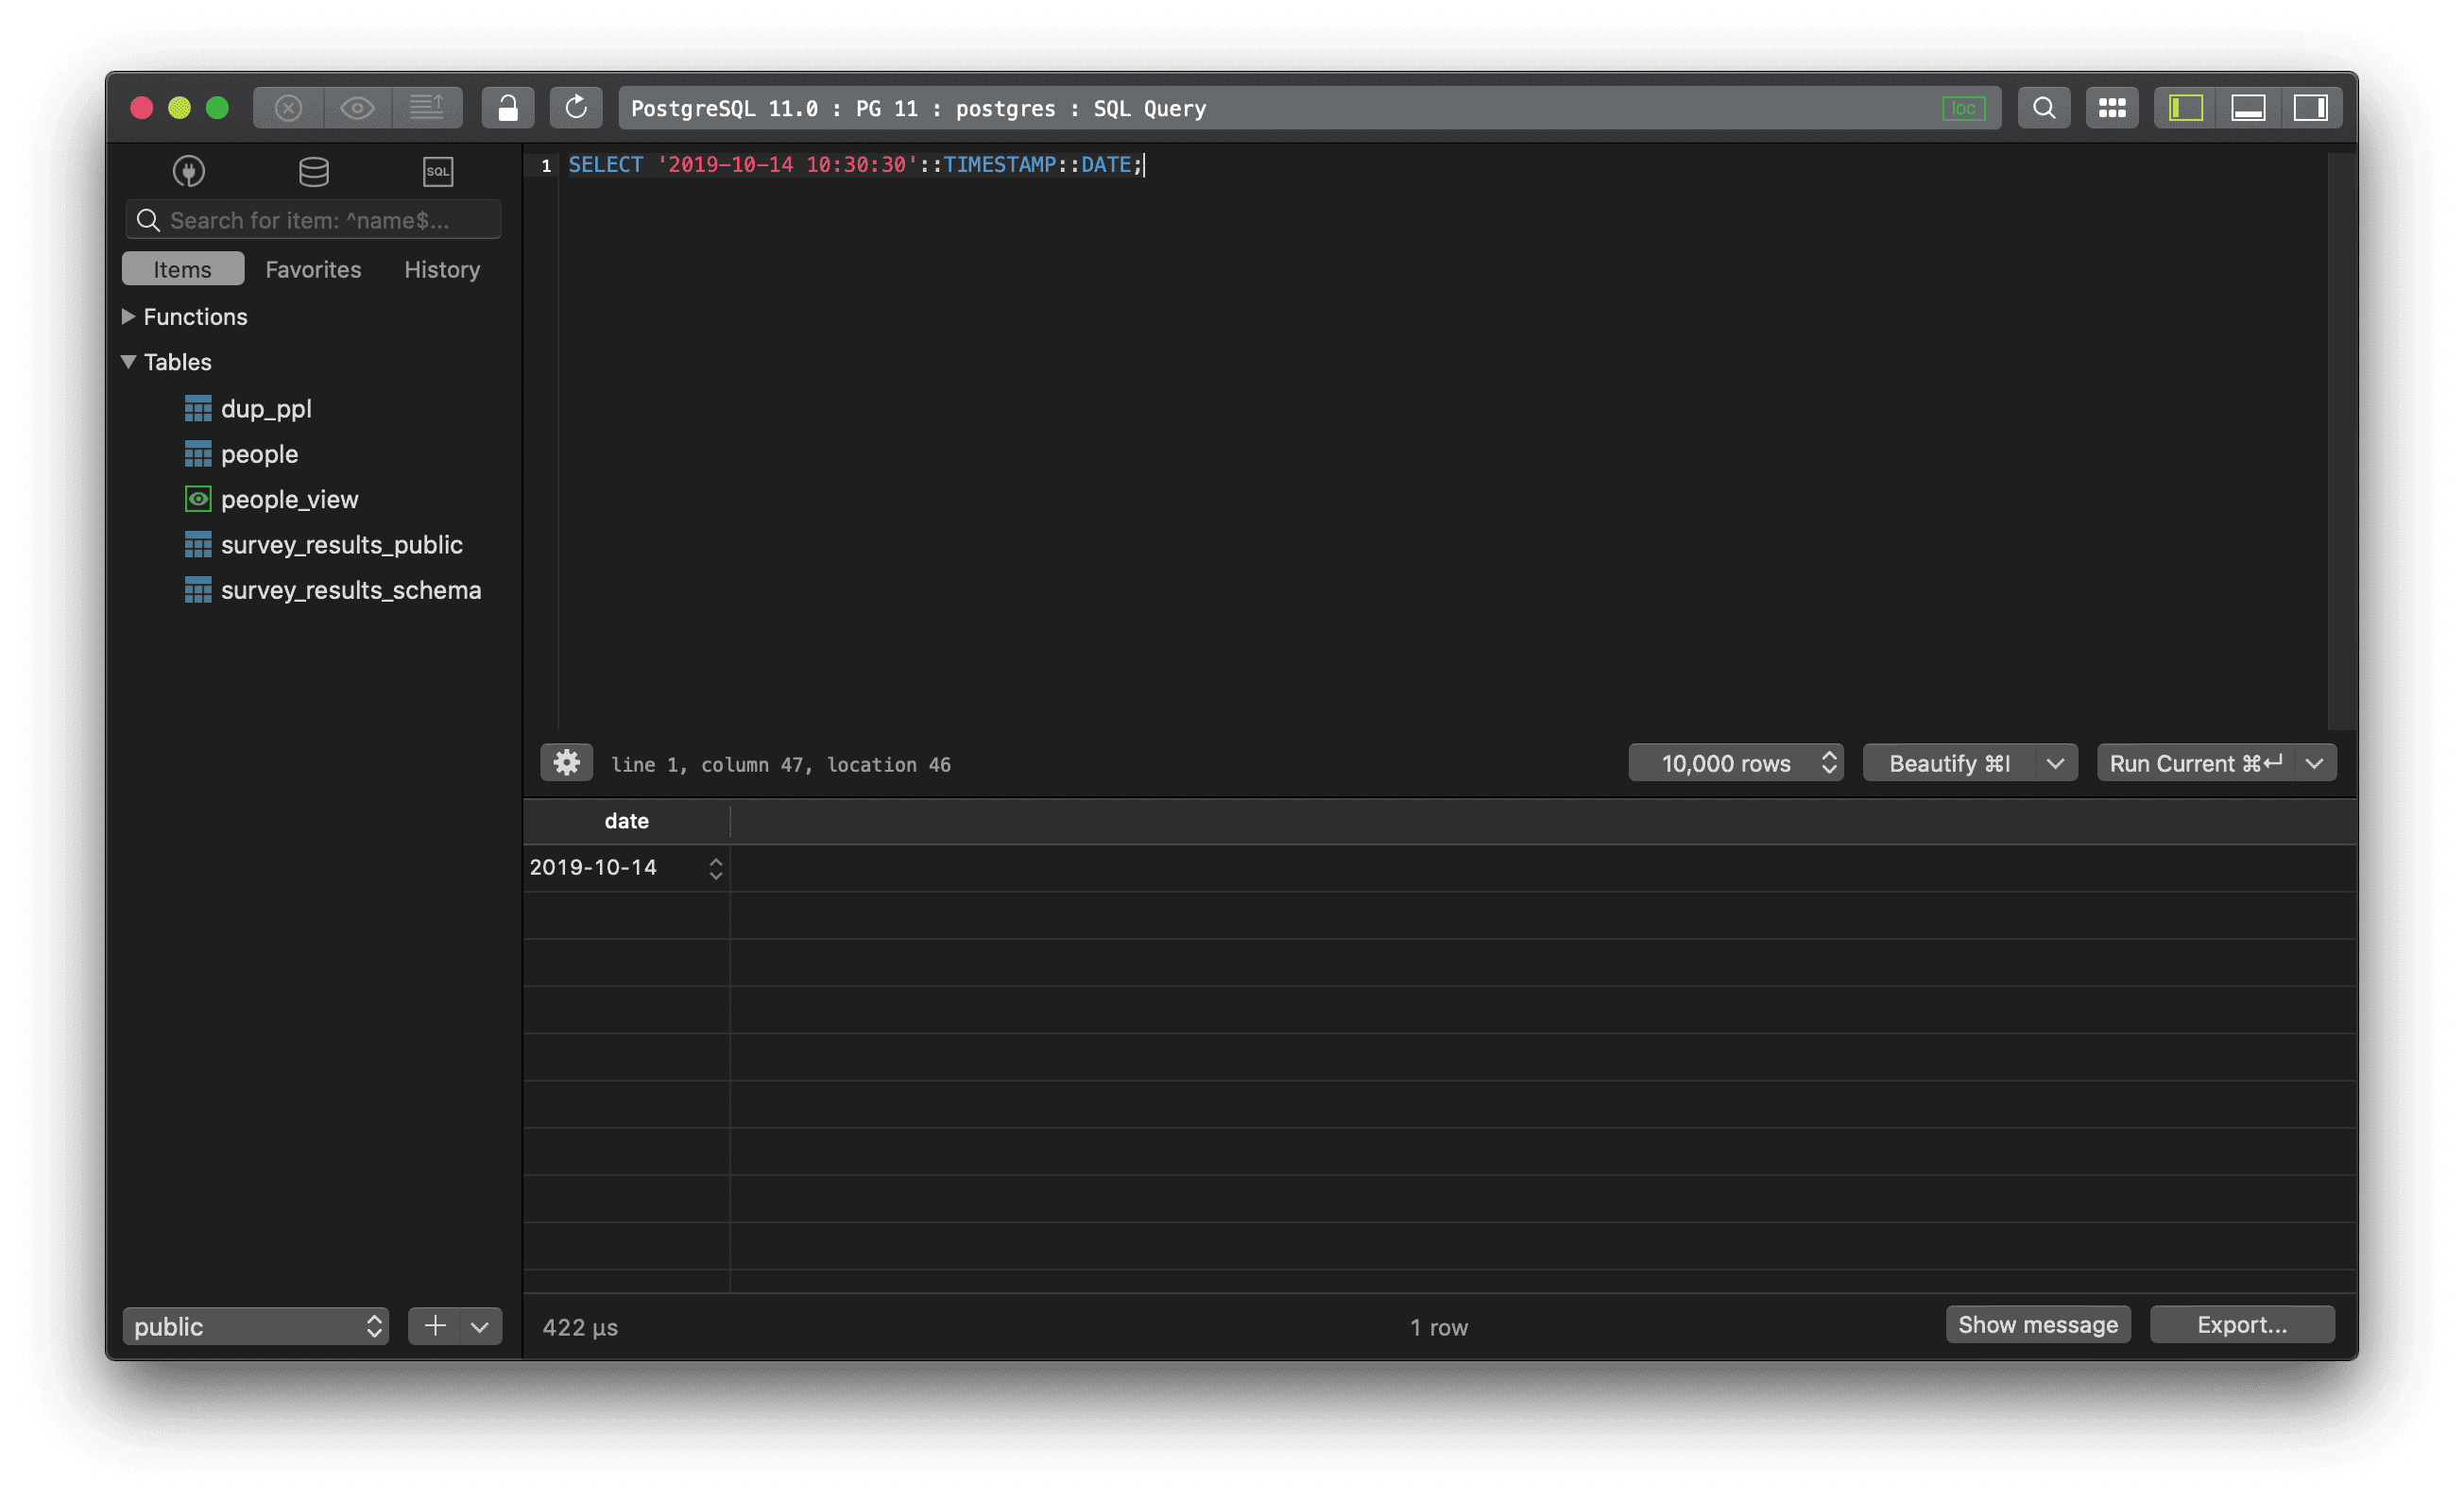Click the people_view green view icon
Image resolution: width=2464 pixels, height=1500 pixels.
[198, 499]
